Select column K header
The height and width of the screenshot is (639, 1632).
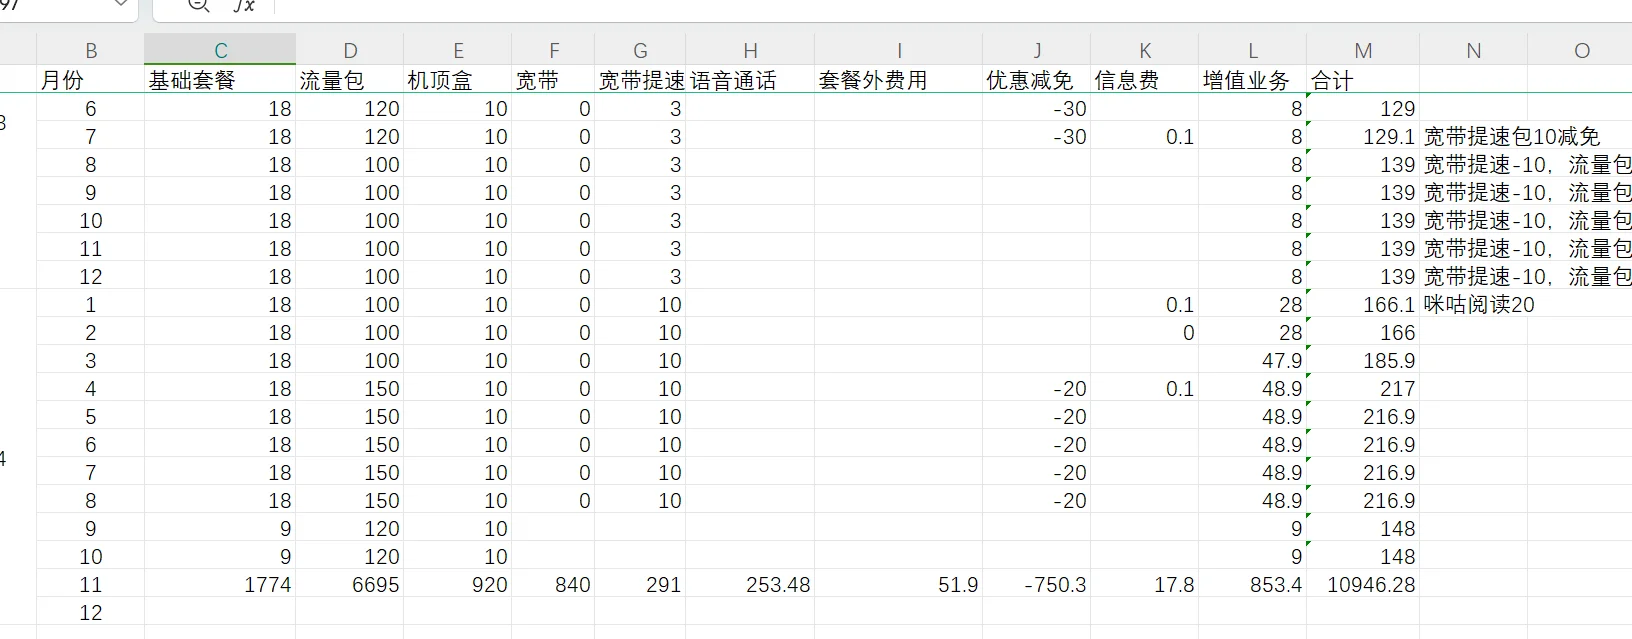(1145, 51)
